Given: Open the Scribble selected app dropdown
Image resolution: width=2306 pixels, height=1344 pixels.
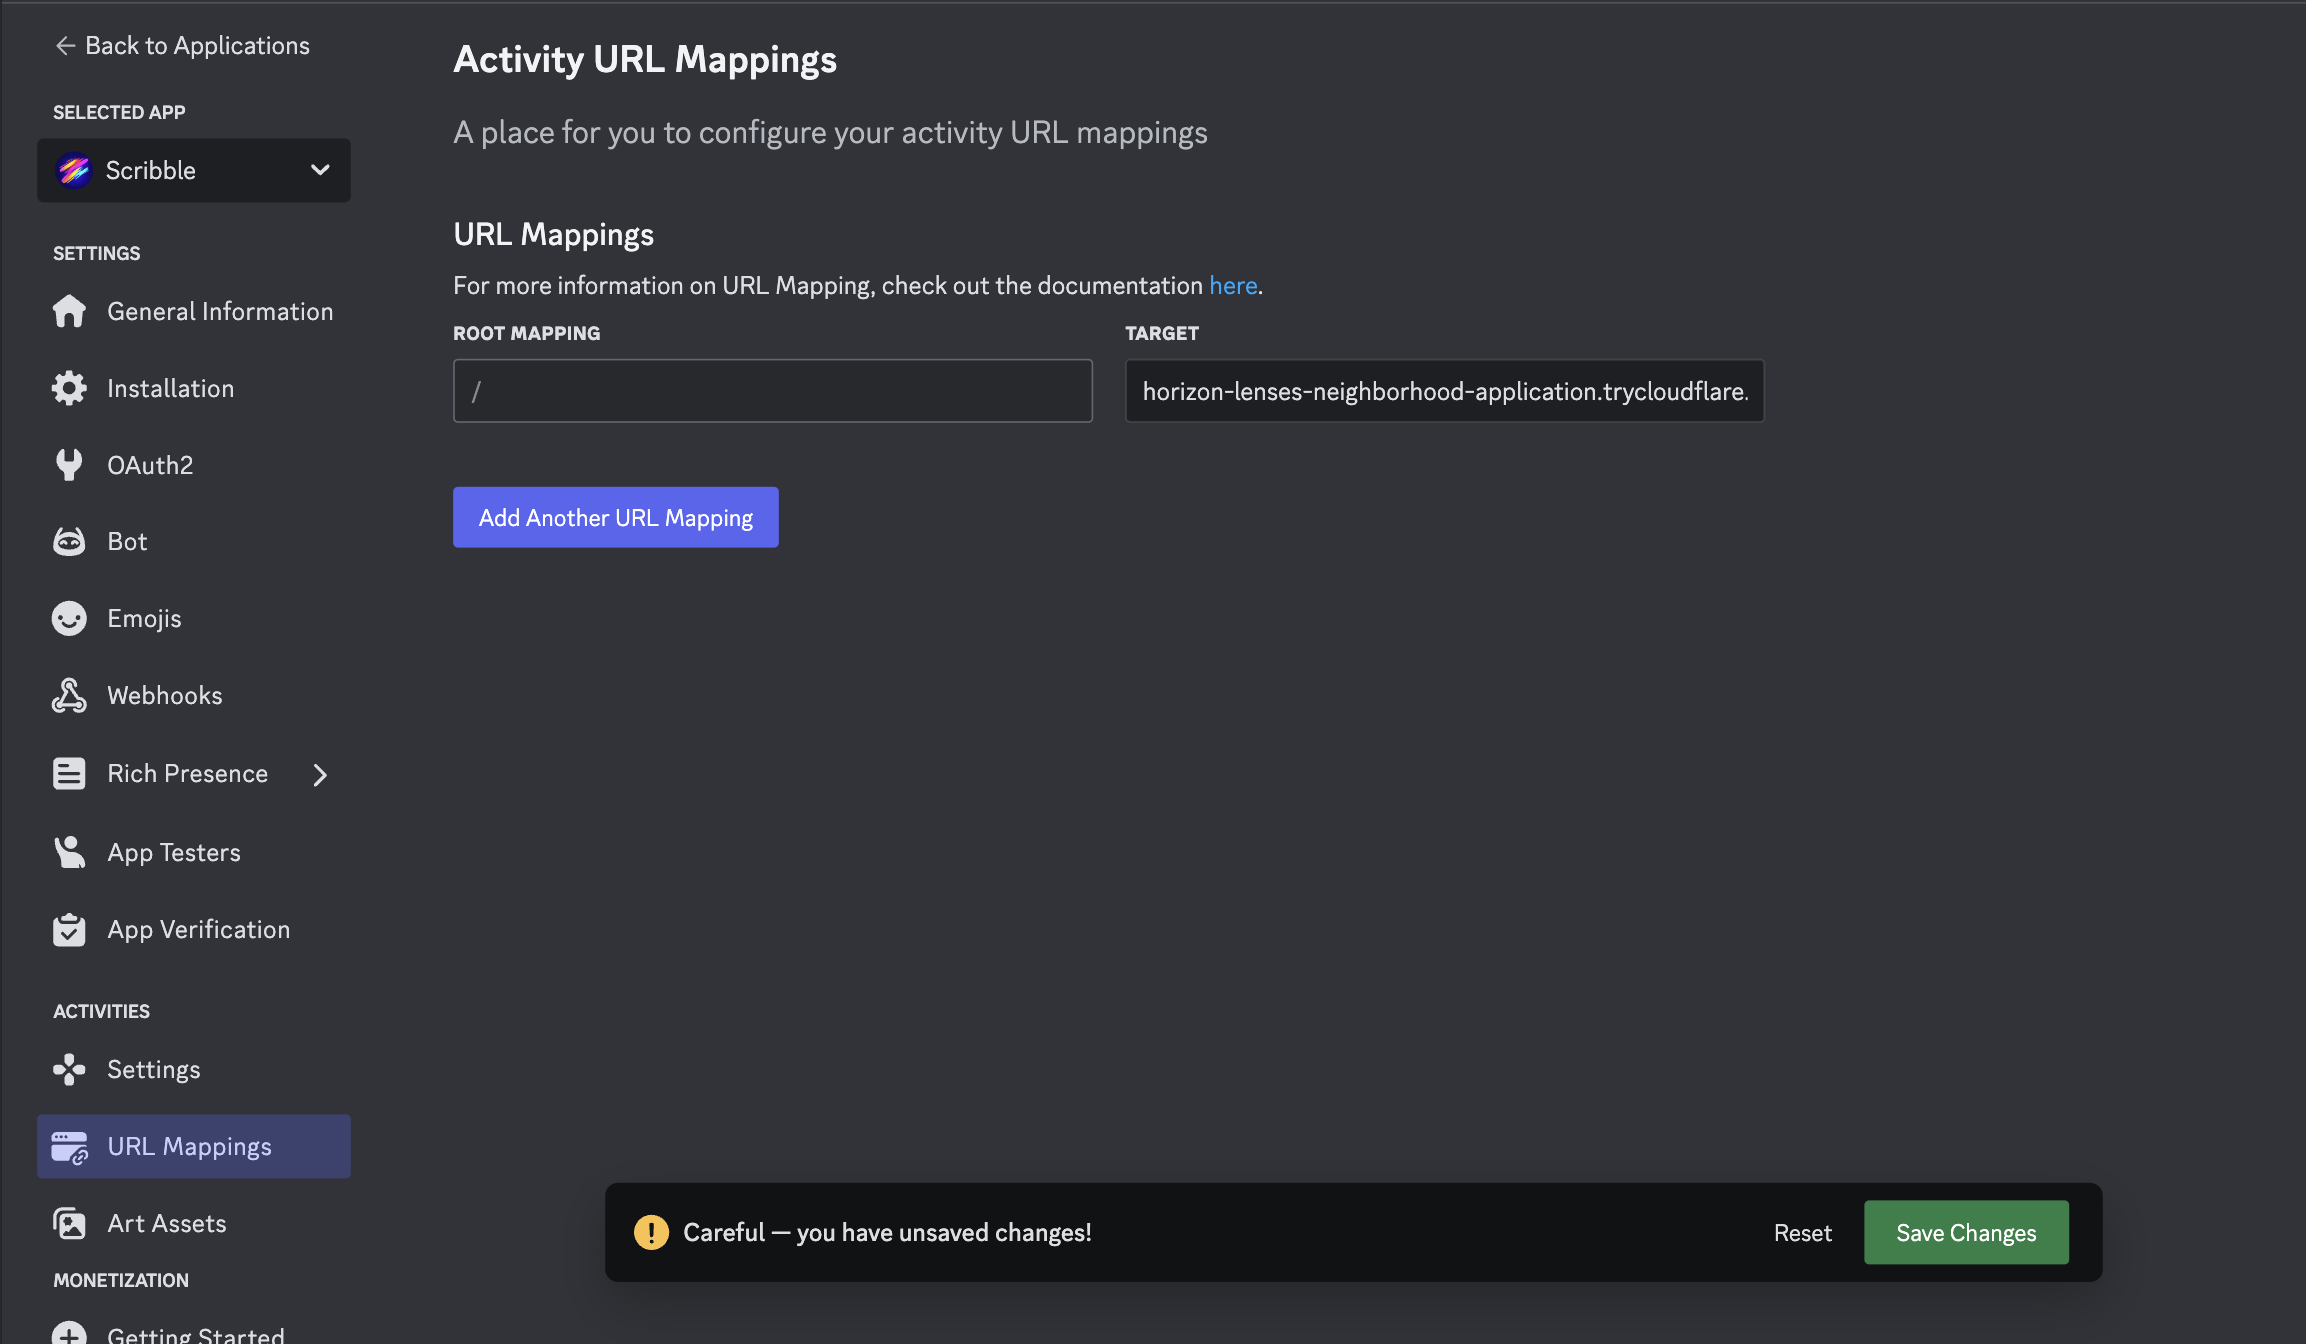Looking at the screenshot, I should [194, 170].
